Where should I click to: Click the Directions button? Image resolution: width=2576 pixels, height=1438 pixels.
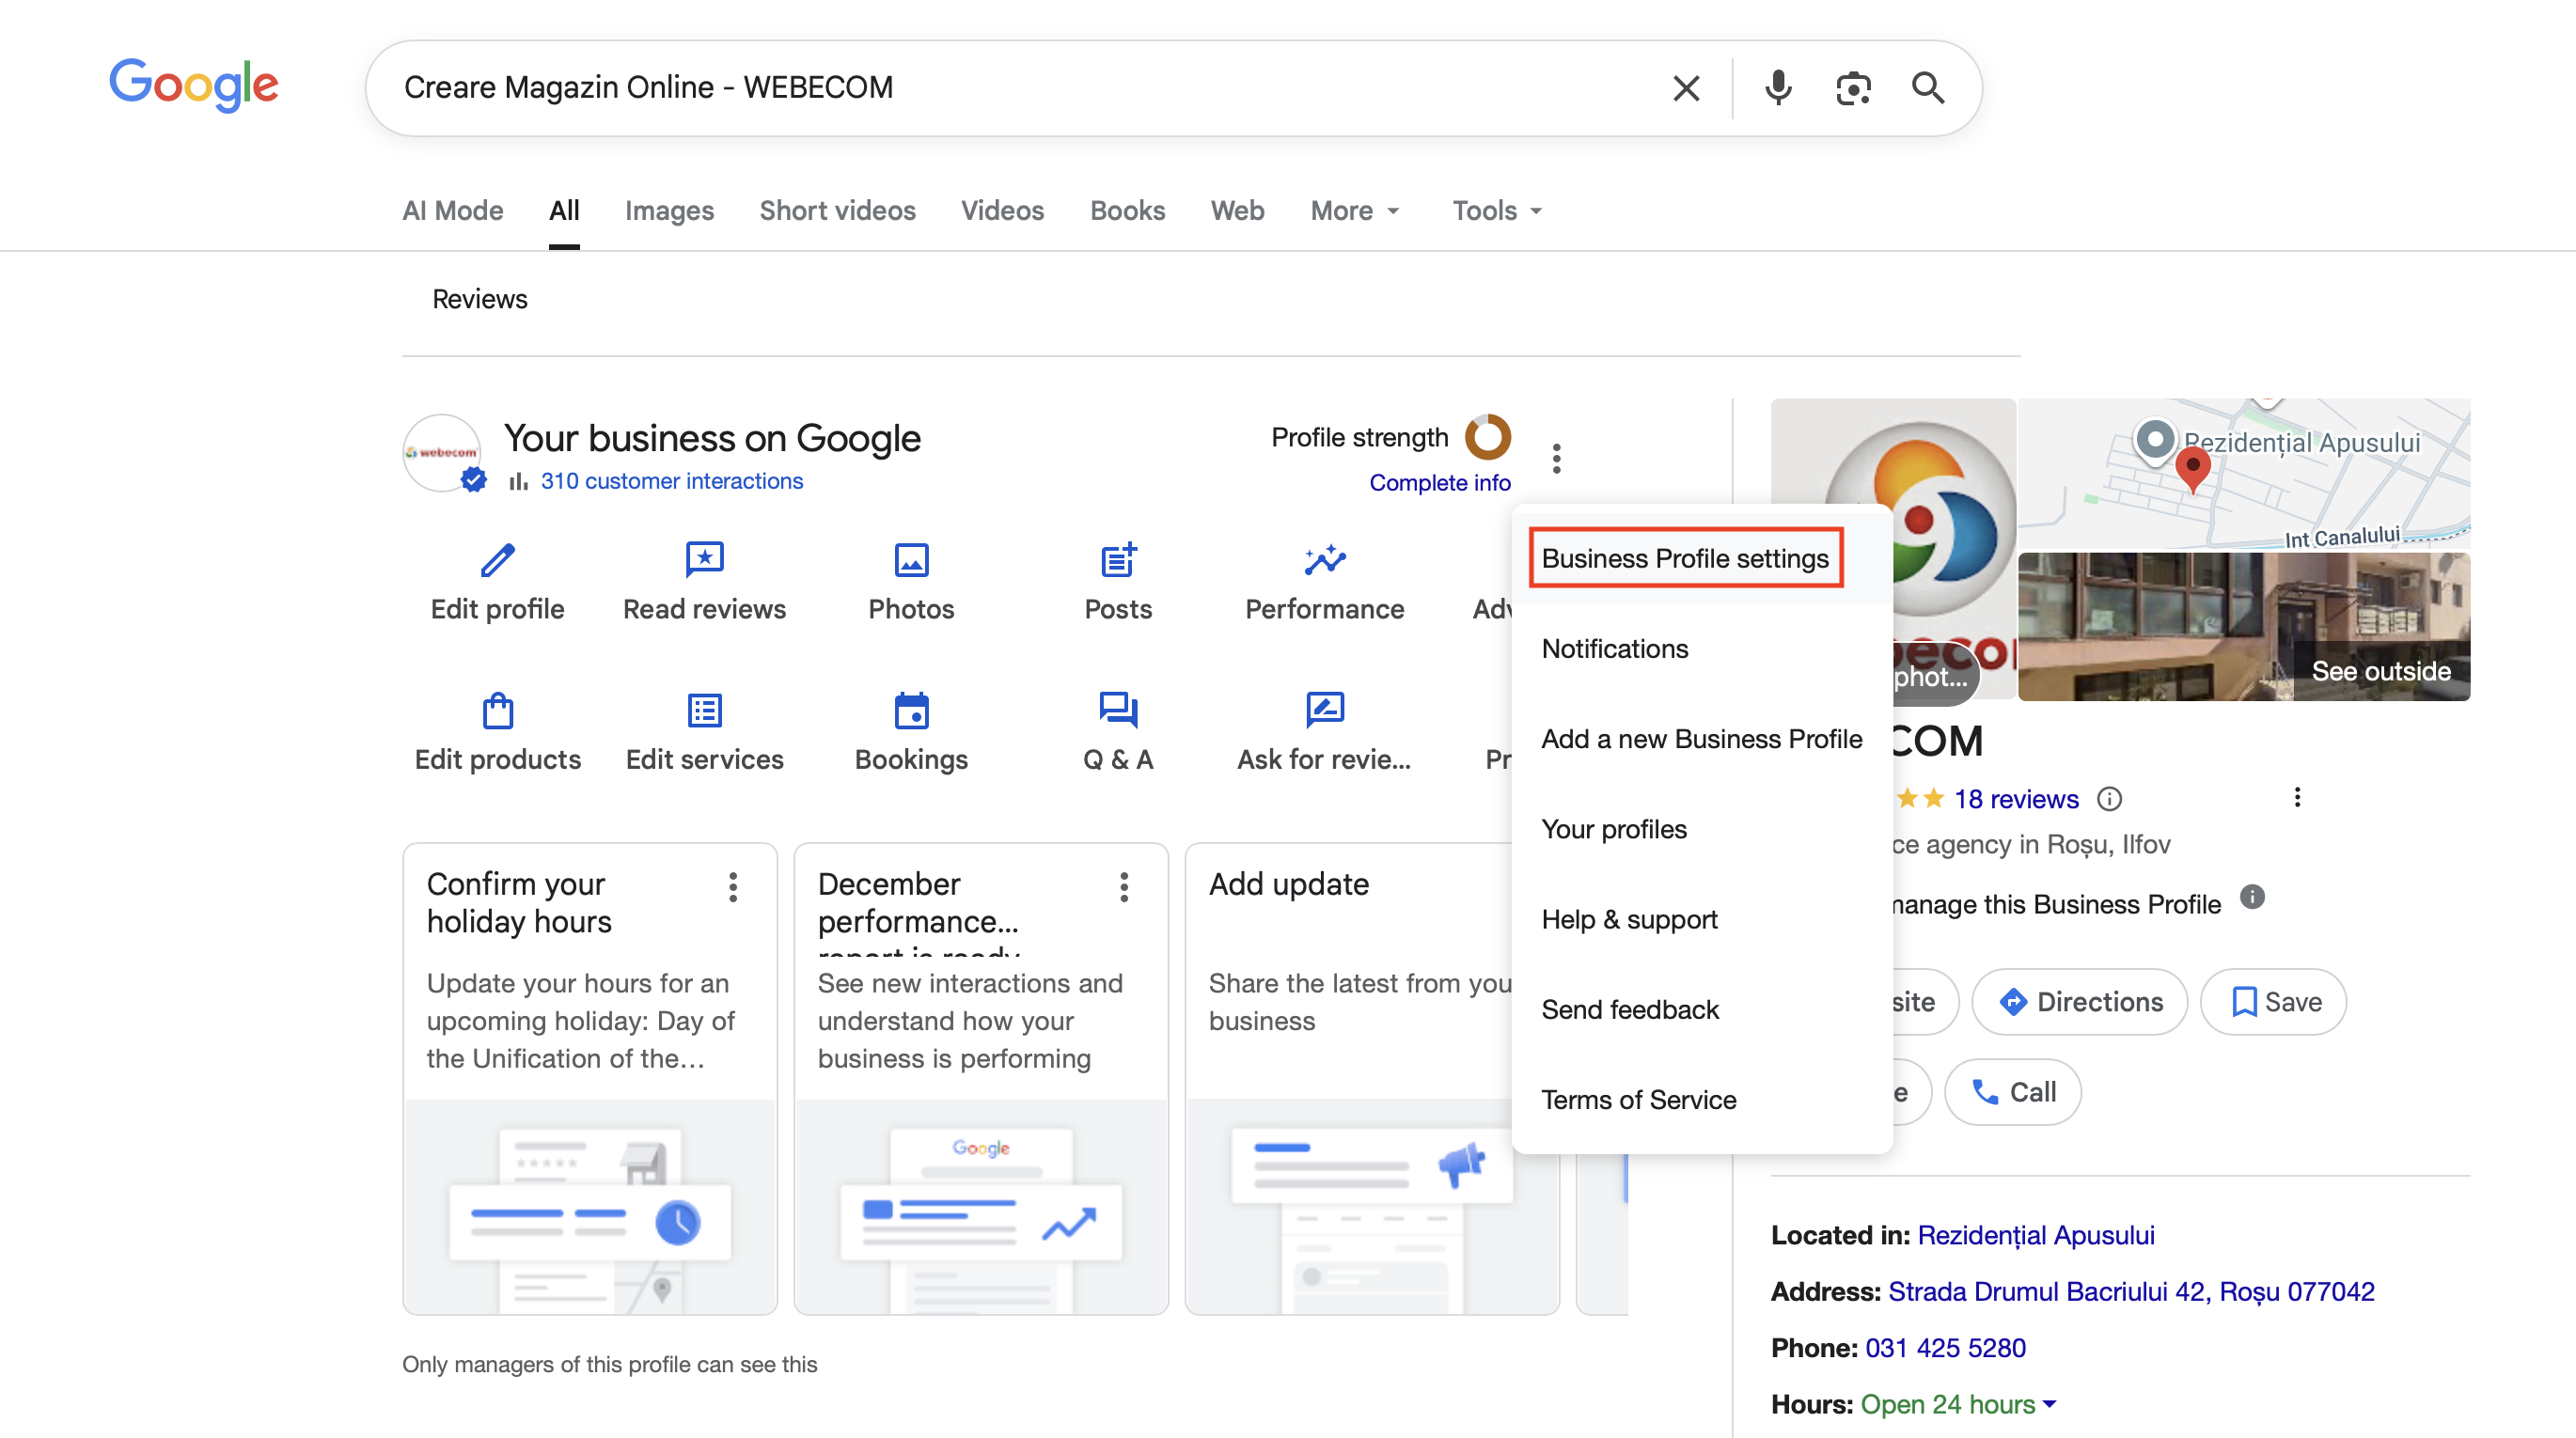(x=2080, y=1001)
